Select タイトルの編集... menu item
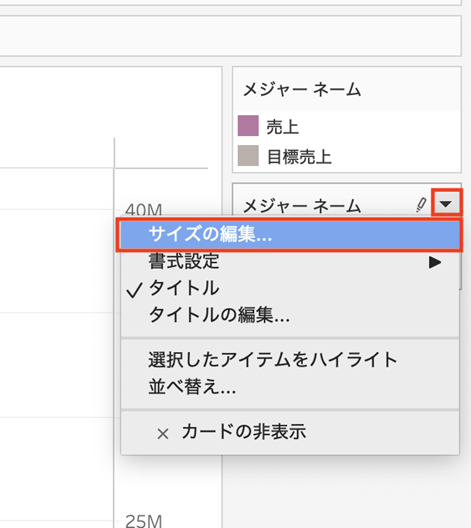Viewport: 471px width, 528px height. point(290,315)
